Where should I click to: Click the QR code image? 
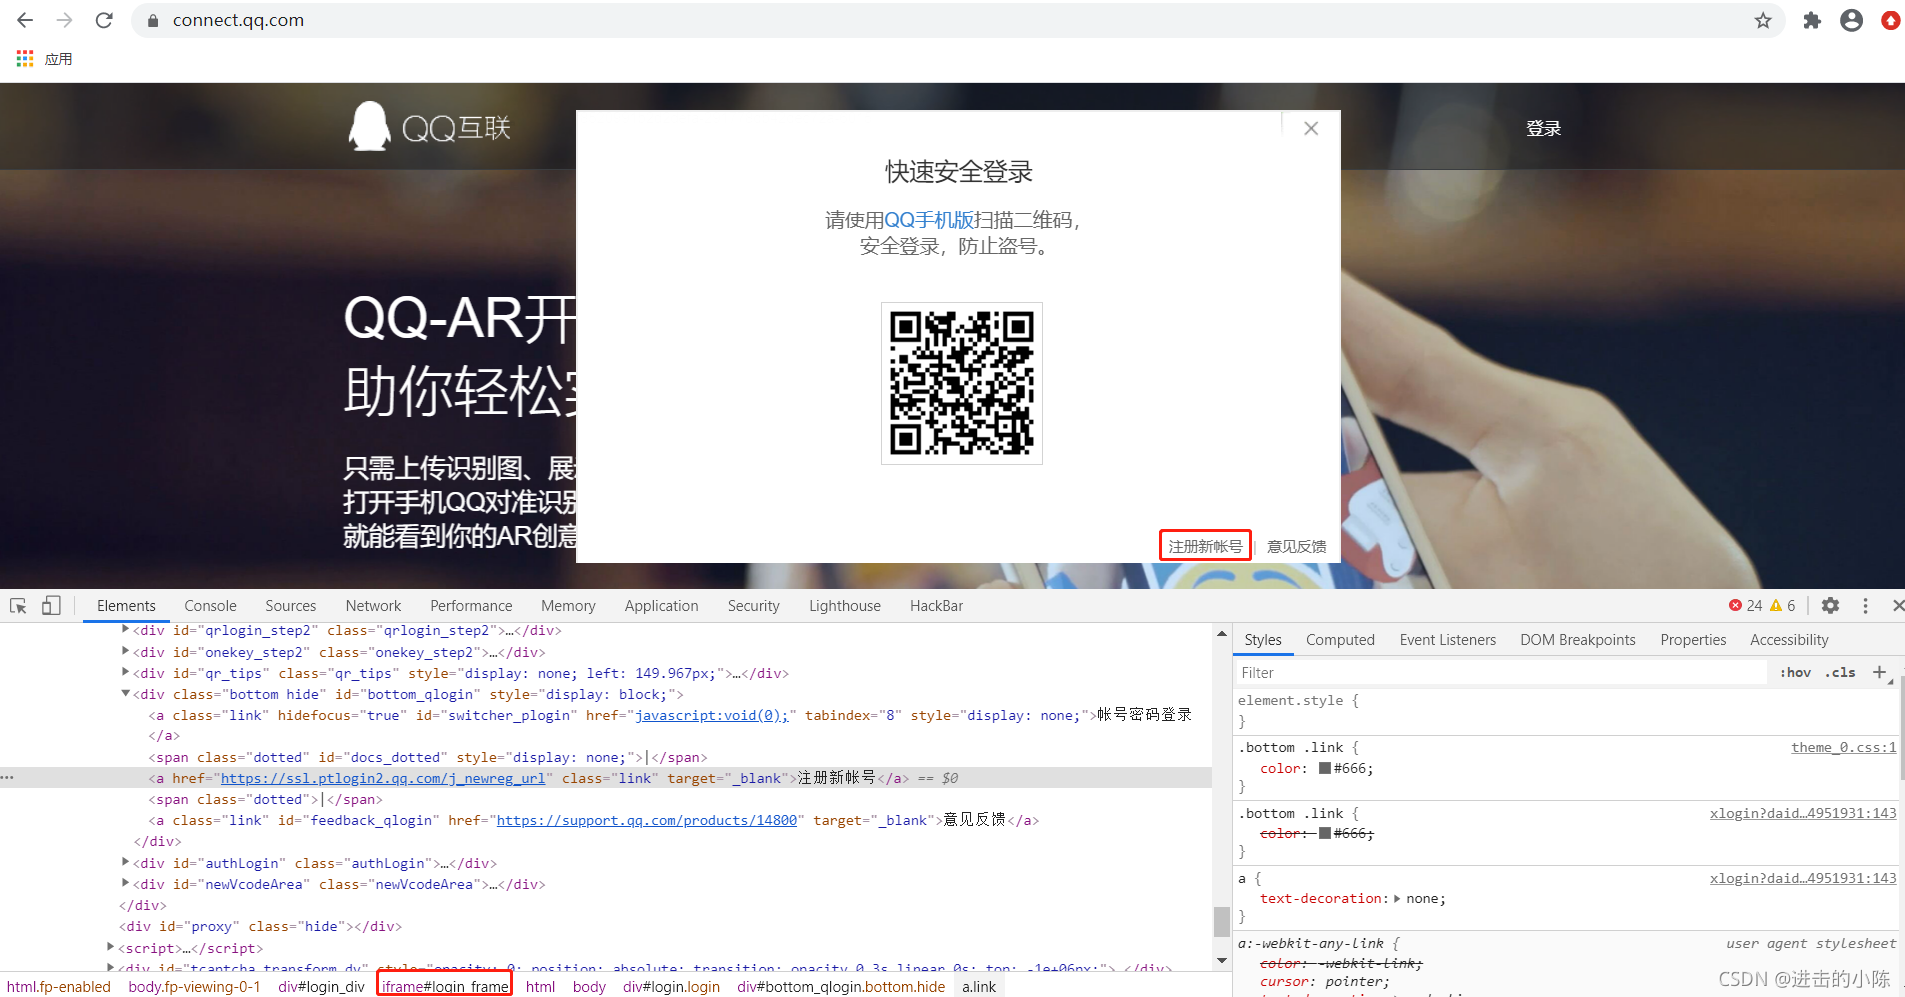pos(961,383)
